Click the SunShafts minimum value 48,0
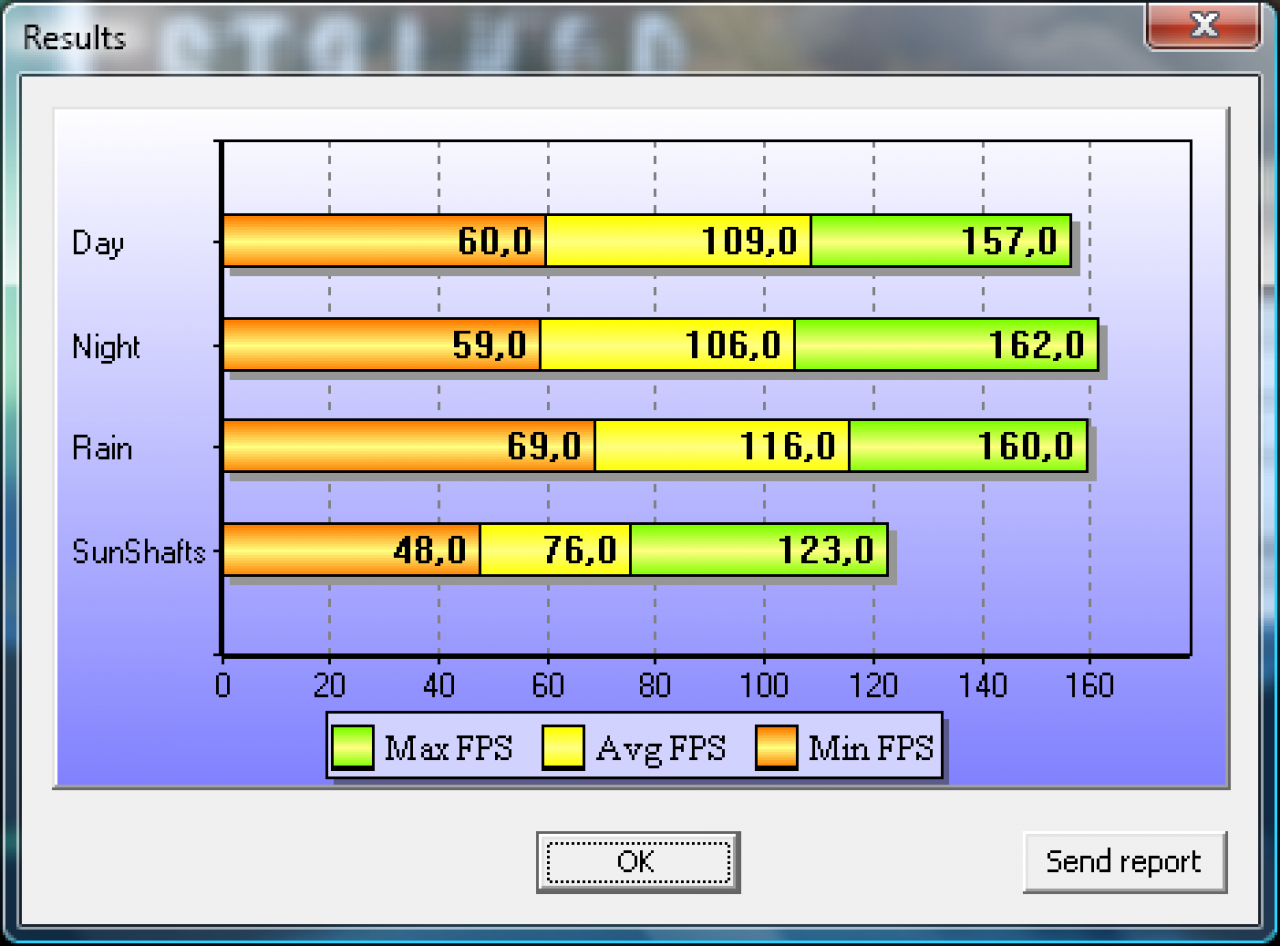 pyautogui.click(x=429, y=550)
